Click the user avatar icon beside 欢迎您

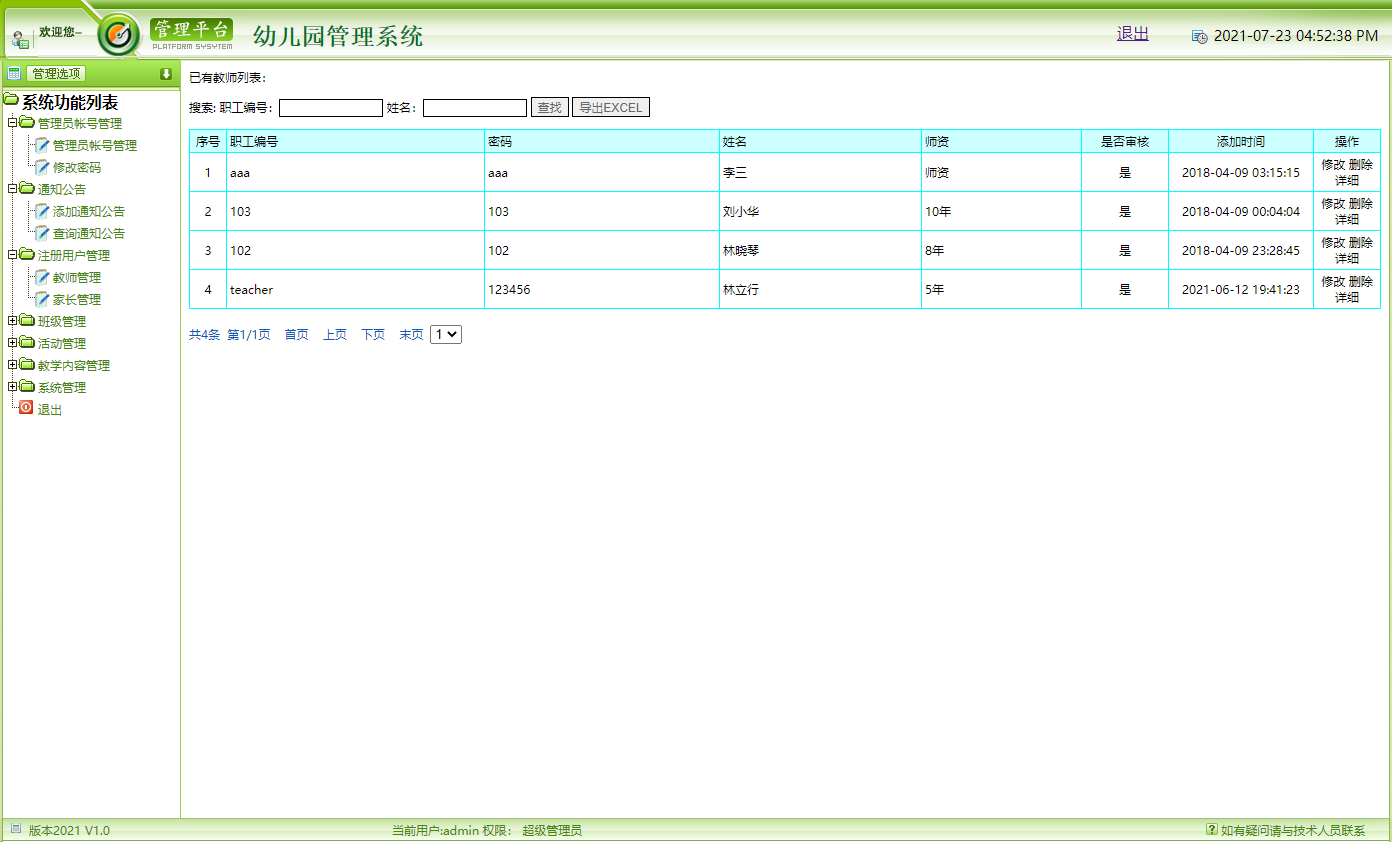click(20, 39)
